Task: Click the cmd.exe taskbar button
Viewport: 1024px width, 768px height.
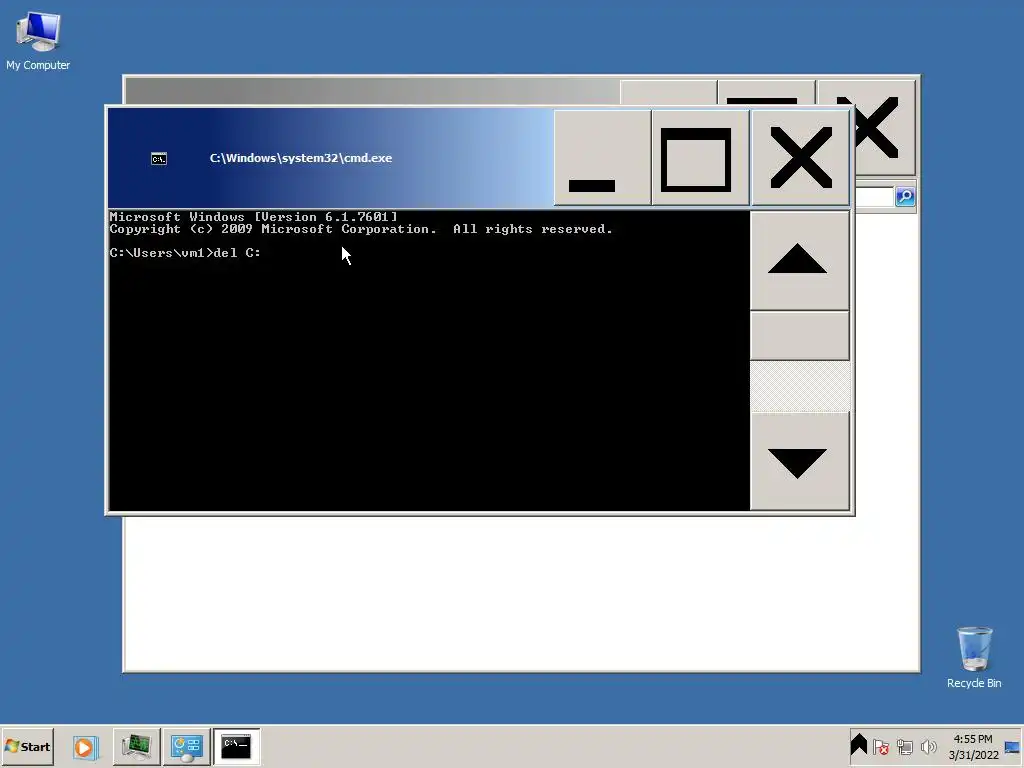Action: point(236,746)
